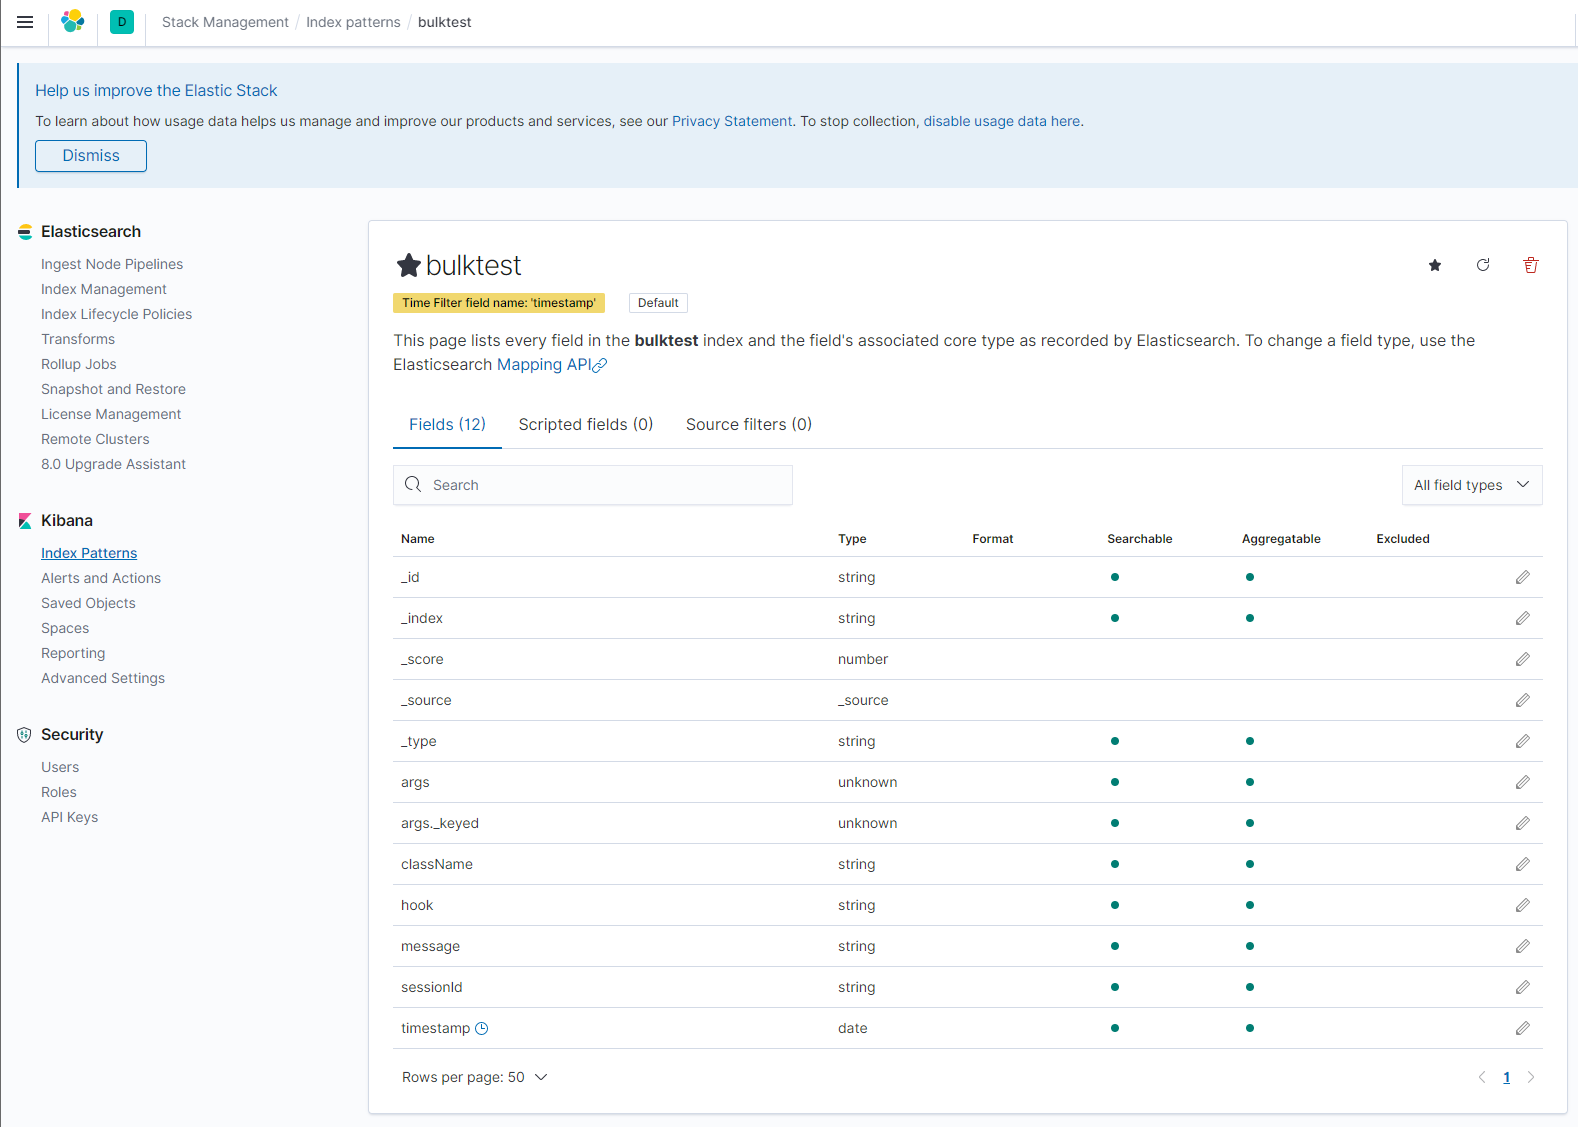Open Remote Clusters
The width and height of the screenshot is (1578, 1127).
click(x=95, y=439)
